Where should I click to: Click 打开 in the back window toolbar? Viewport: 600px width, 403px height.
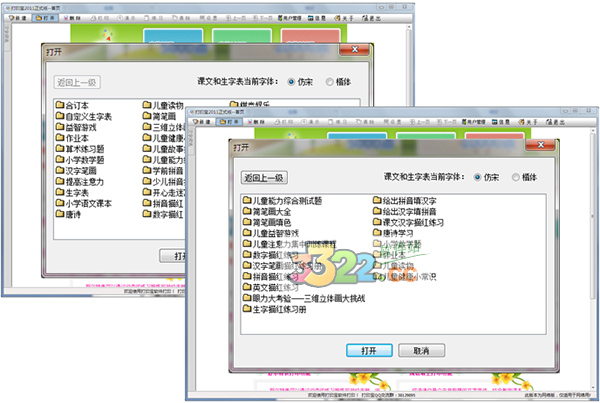[45, 18]
